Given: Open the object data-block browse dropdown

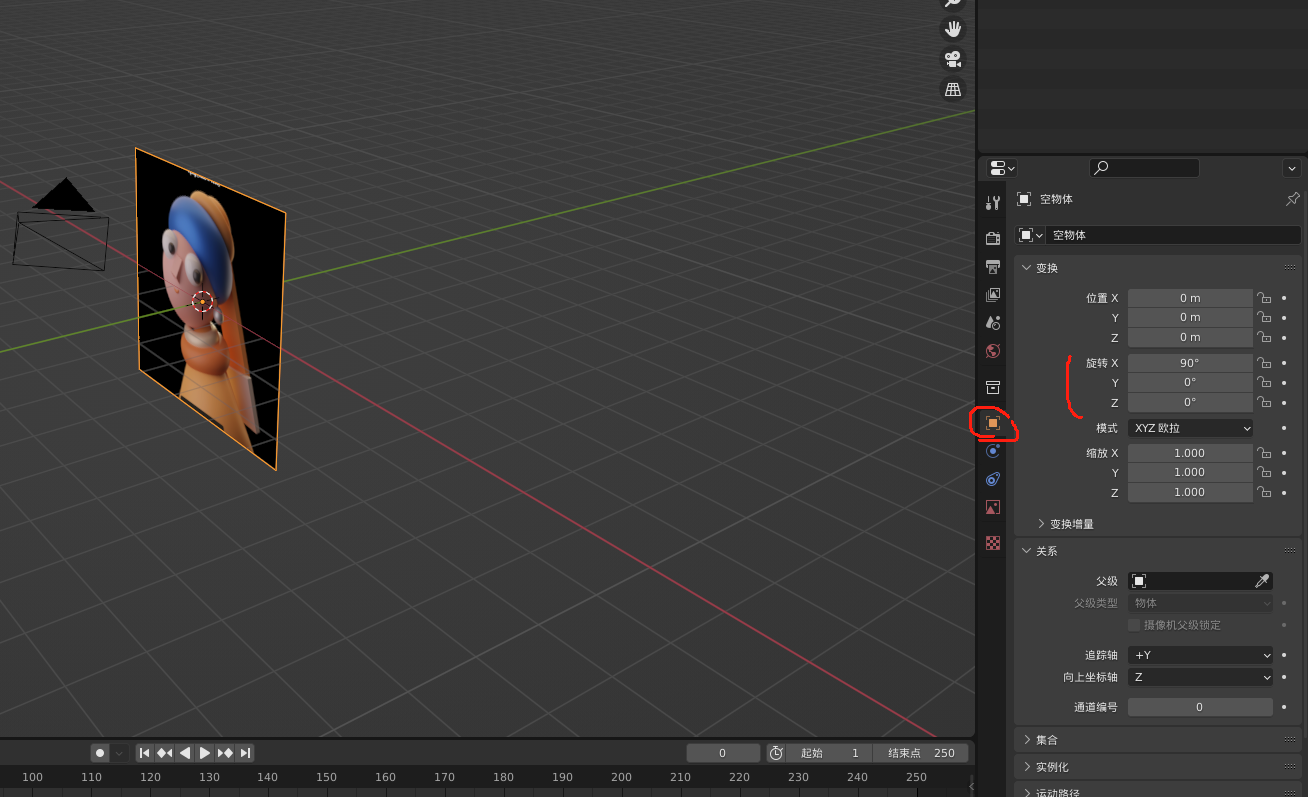Looking at the screenshot, I should tap(1030, 235).
